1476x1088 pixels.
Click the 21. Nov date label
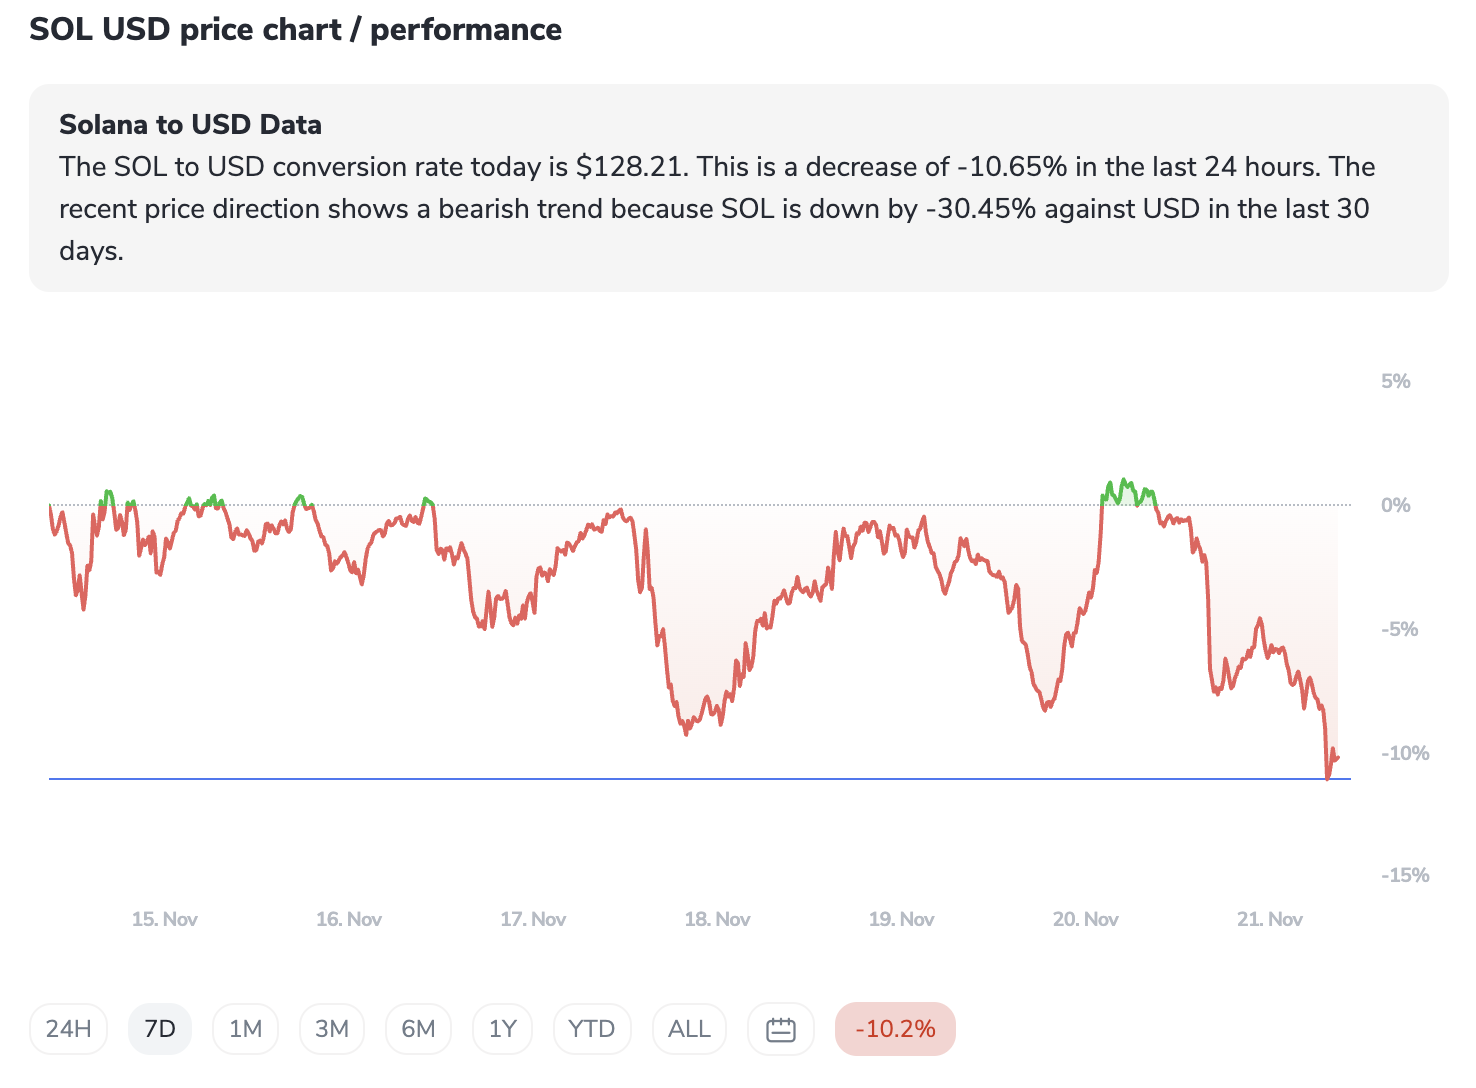[1269, 919]
